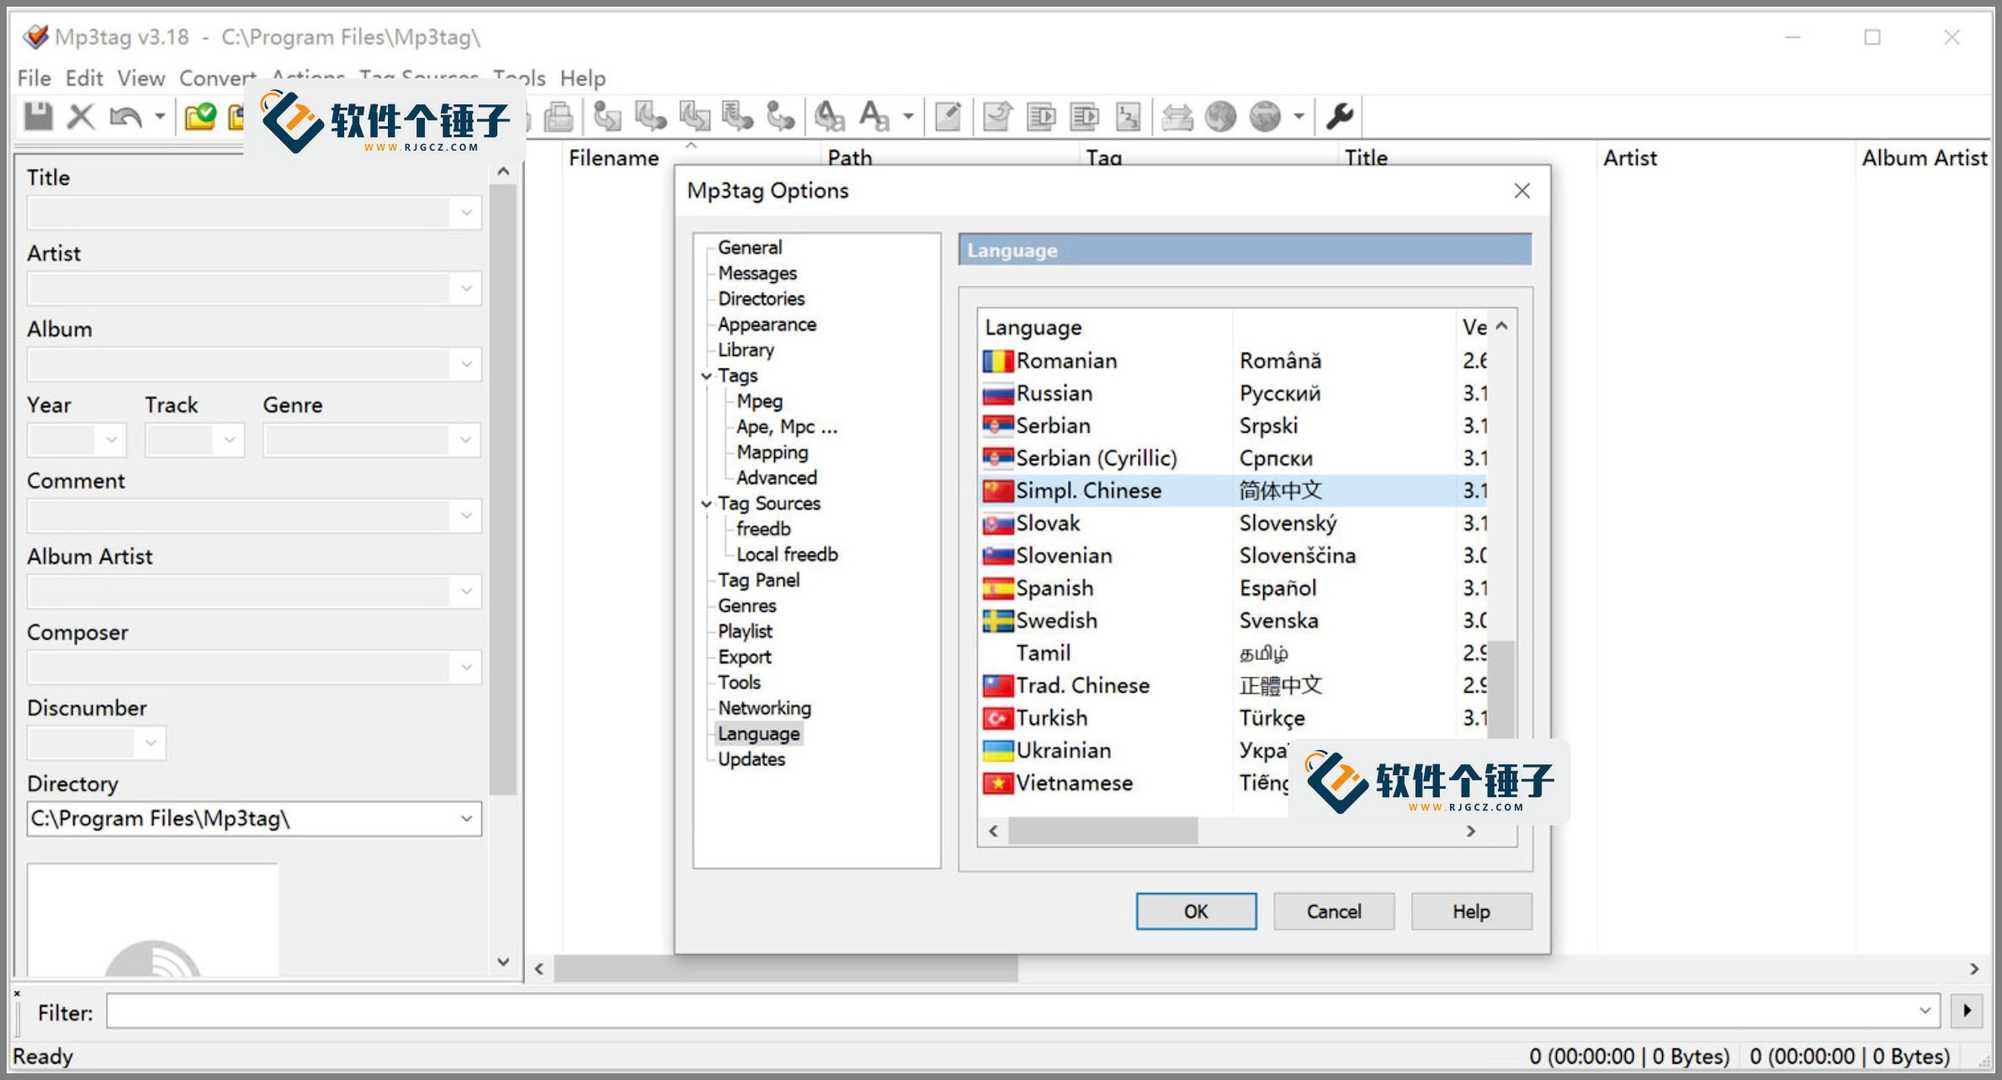Click the Cancel button
Image resolution: width=2002 pixels, height=1080 pixels.
pos(1334,911)
